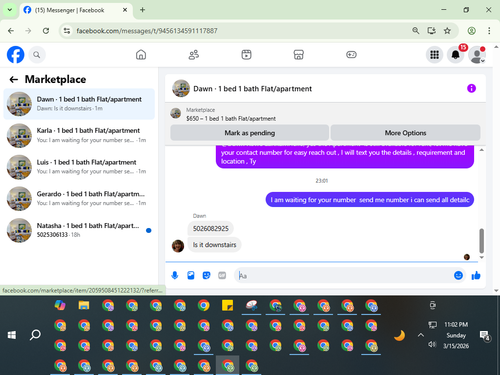Open the purple conversation information icon
The height and width of the screenshot is (375, 500).
[x=471, y=88]
